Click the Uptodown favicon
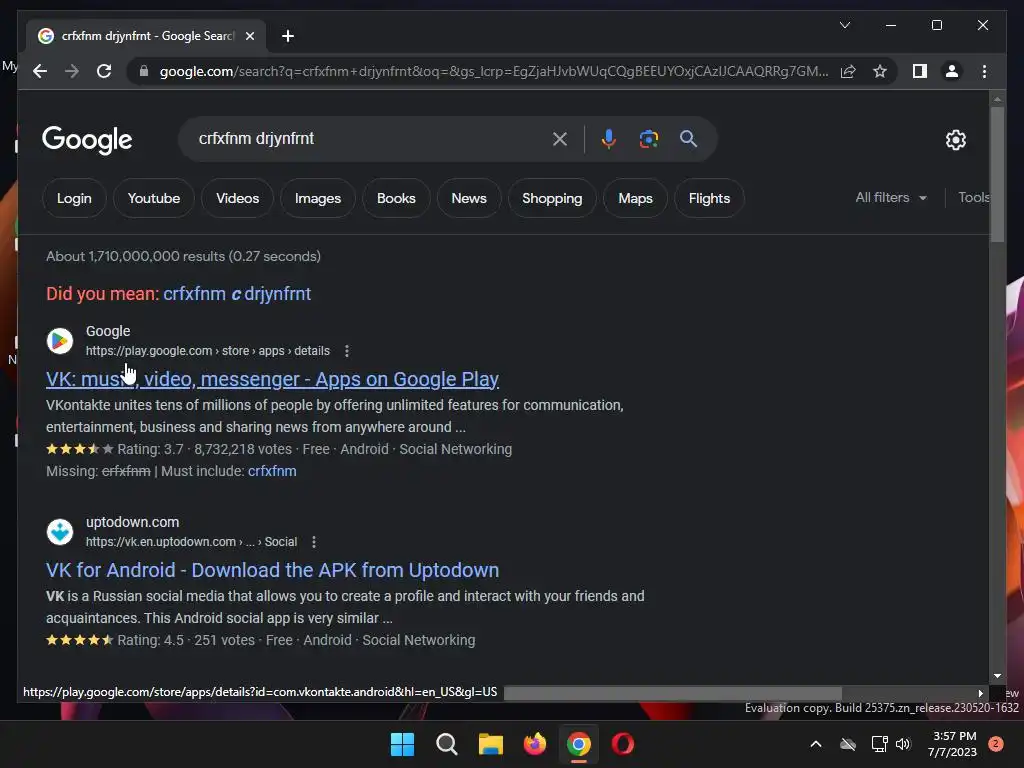This screenshot has width=1024, height=768. point(59,532)
